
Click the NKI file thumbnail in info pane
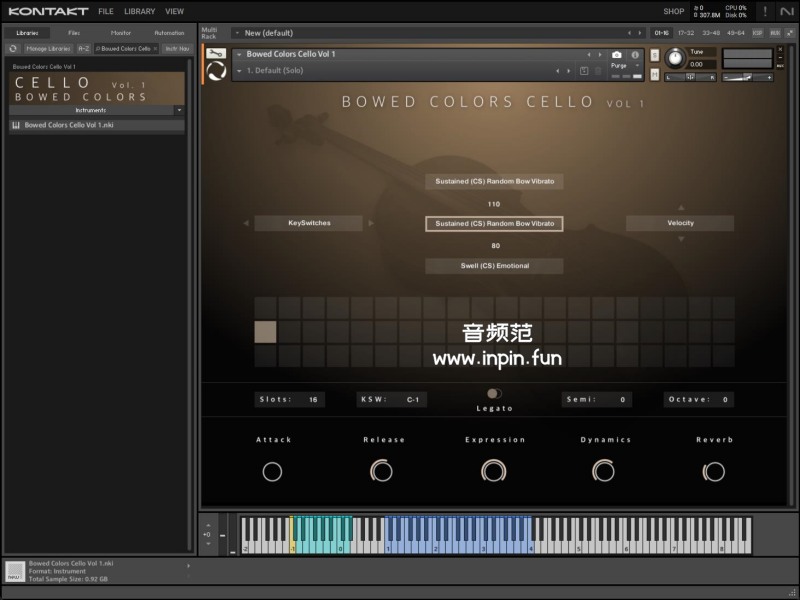(x=15, y=571)
